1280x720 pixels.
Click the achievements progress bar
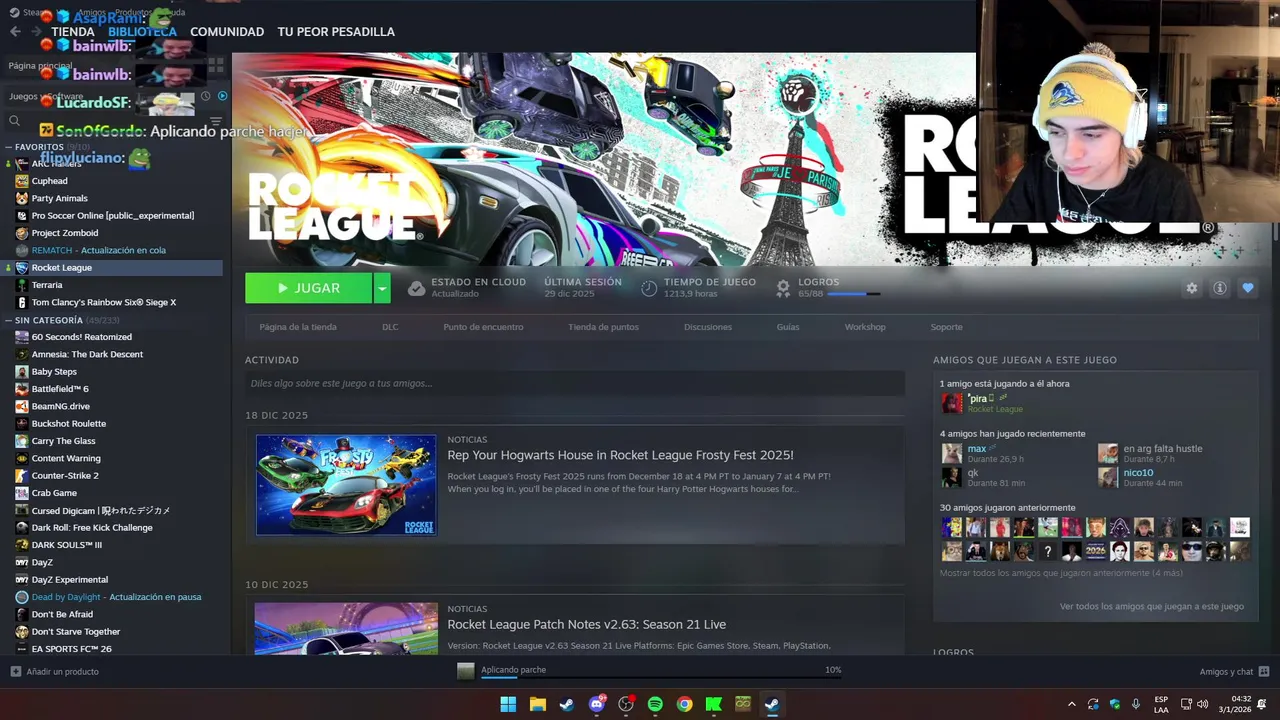pyautogui.click(x=853, y=294)
